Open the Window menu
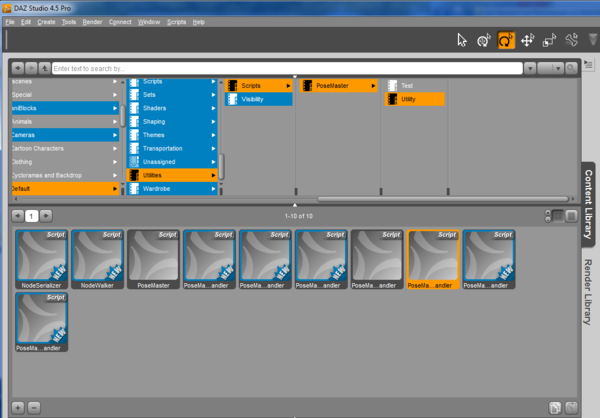Screen dimensions: 600x418 pos(149,22)
